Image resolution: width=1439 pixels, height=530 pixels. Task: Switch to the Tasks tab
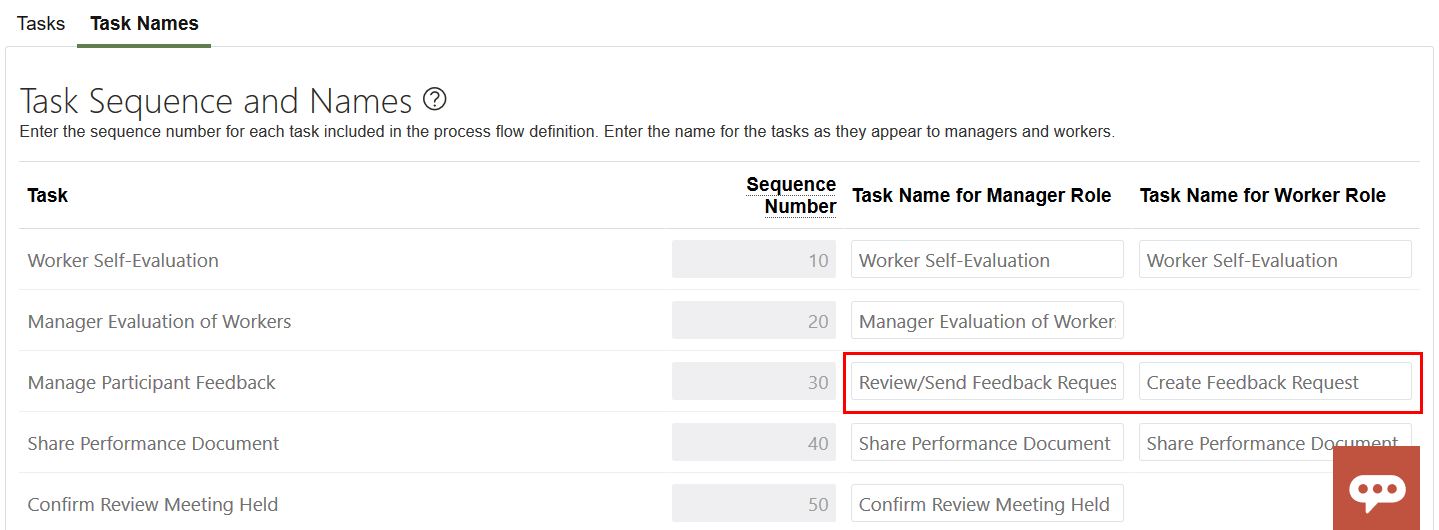[41, 23]
